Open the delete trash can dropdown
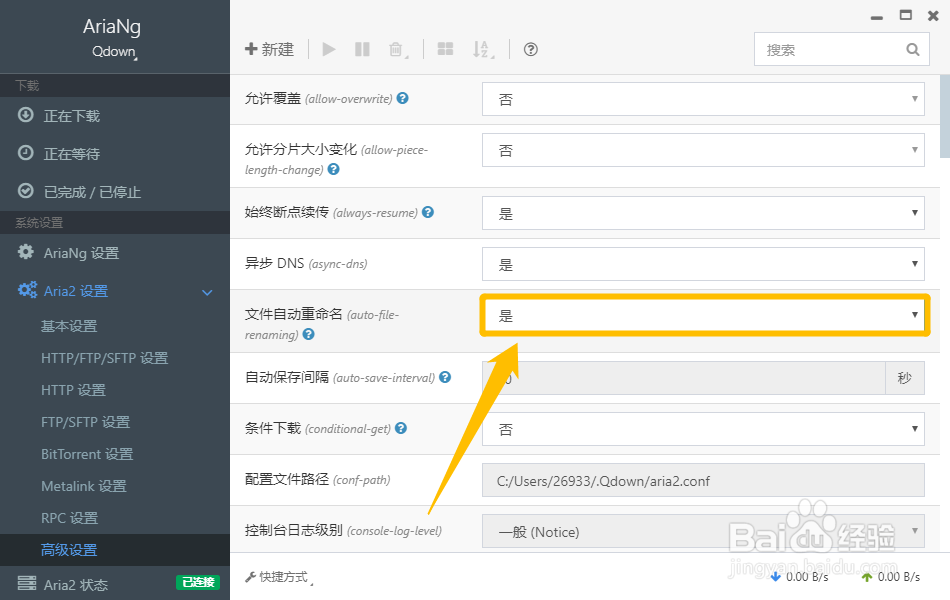Viewport: 950px width, 600px height. click(397, 49)
